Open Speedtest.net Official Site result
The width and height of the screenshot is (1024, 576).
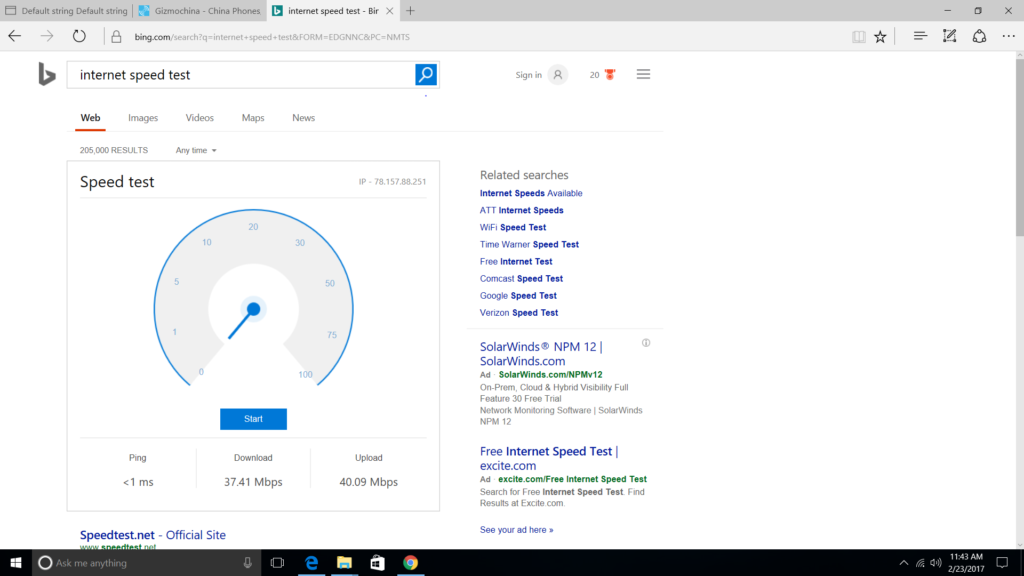(153, 535)
